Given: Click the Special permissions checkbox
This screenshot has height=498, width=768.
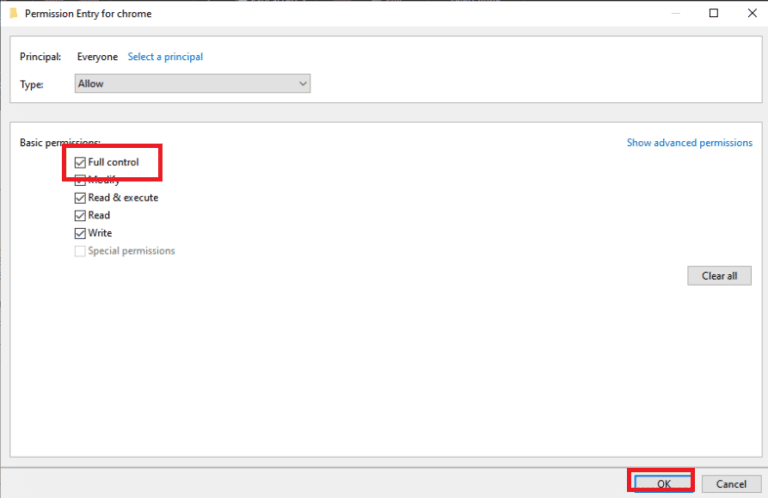Looking at the screenshot, I should pos(80,251).
